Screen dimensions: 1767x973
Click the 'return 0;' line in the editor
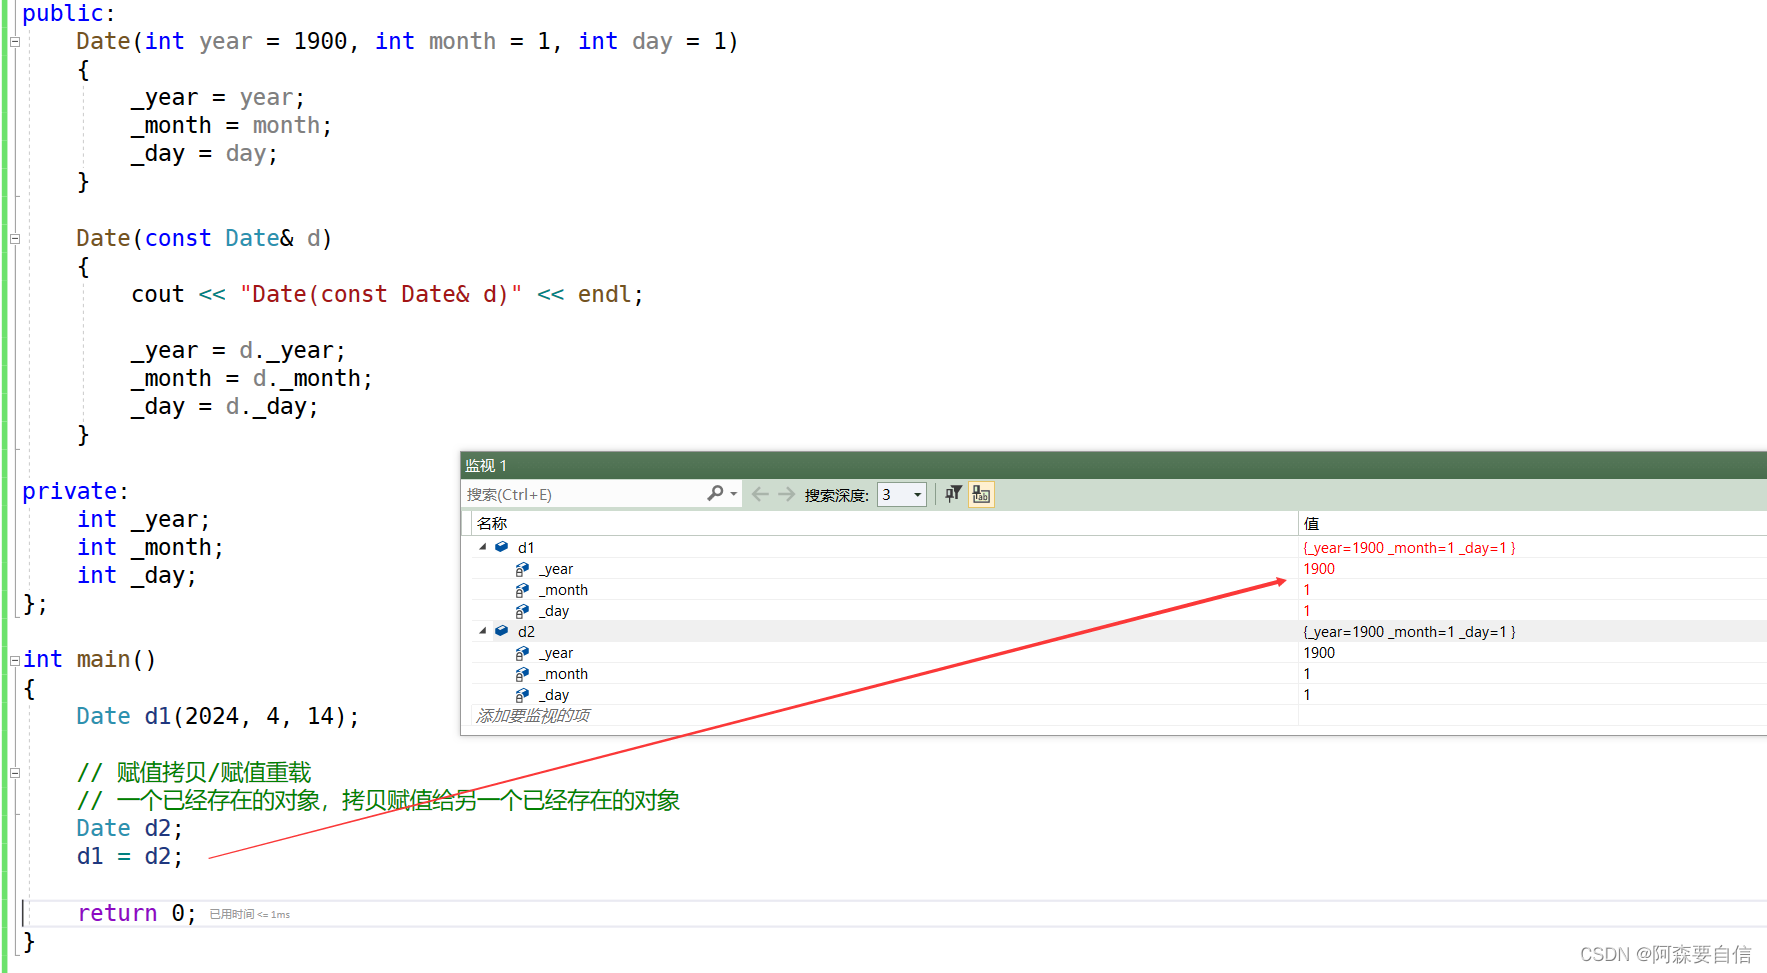[x=137, y=913]
